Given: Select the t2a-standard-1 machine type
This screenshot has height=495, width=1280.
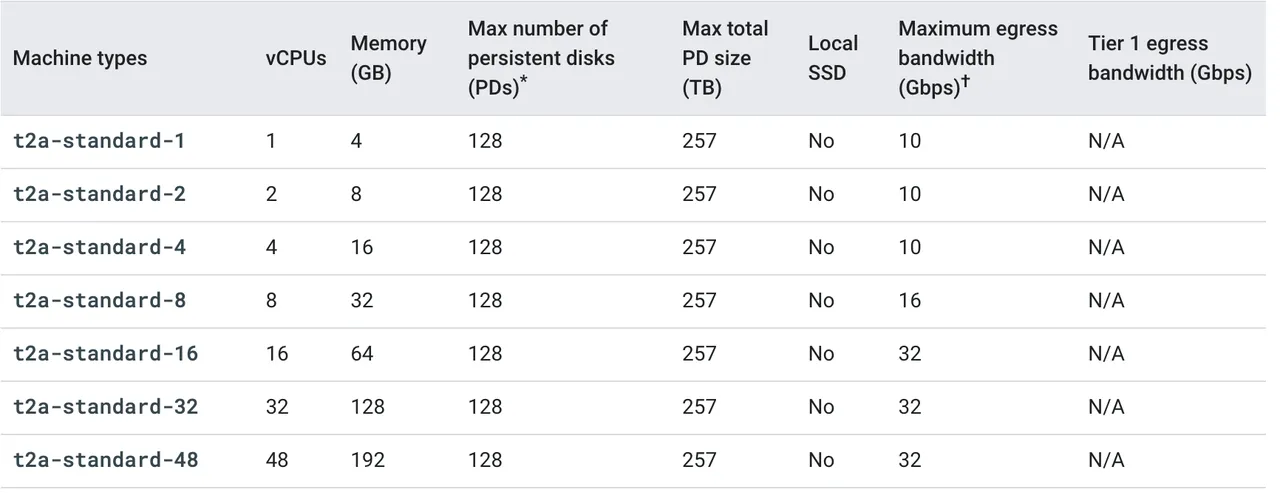Looking at the screenshot, I should (x=99, y=141).
